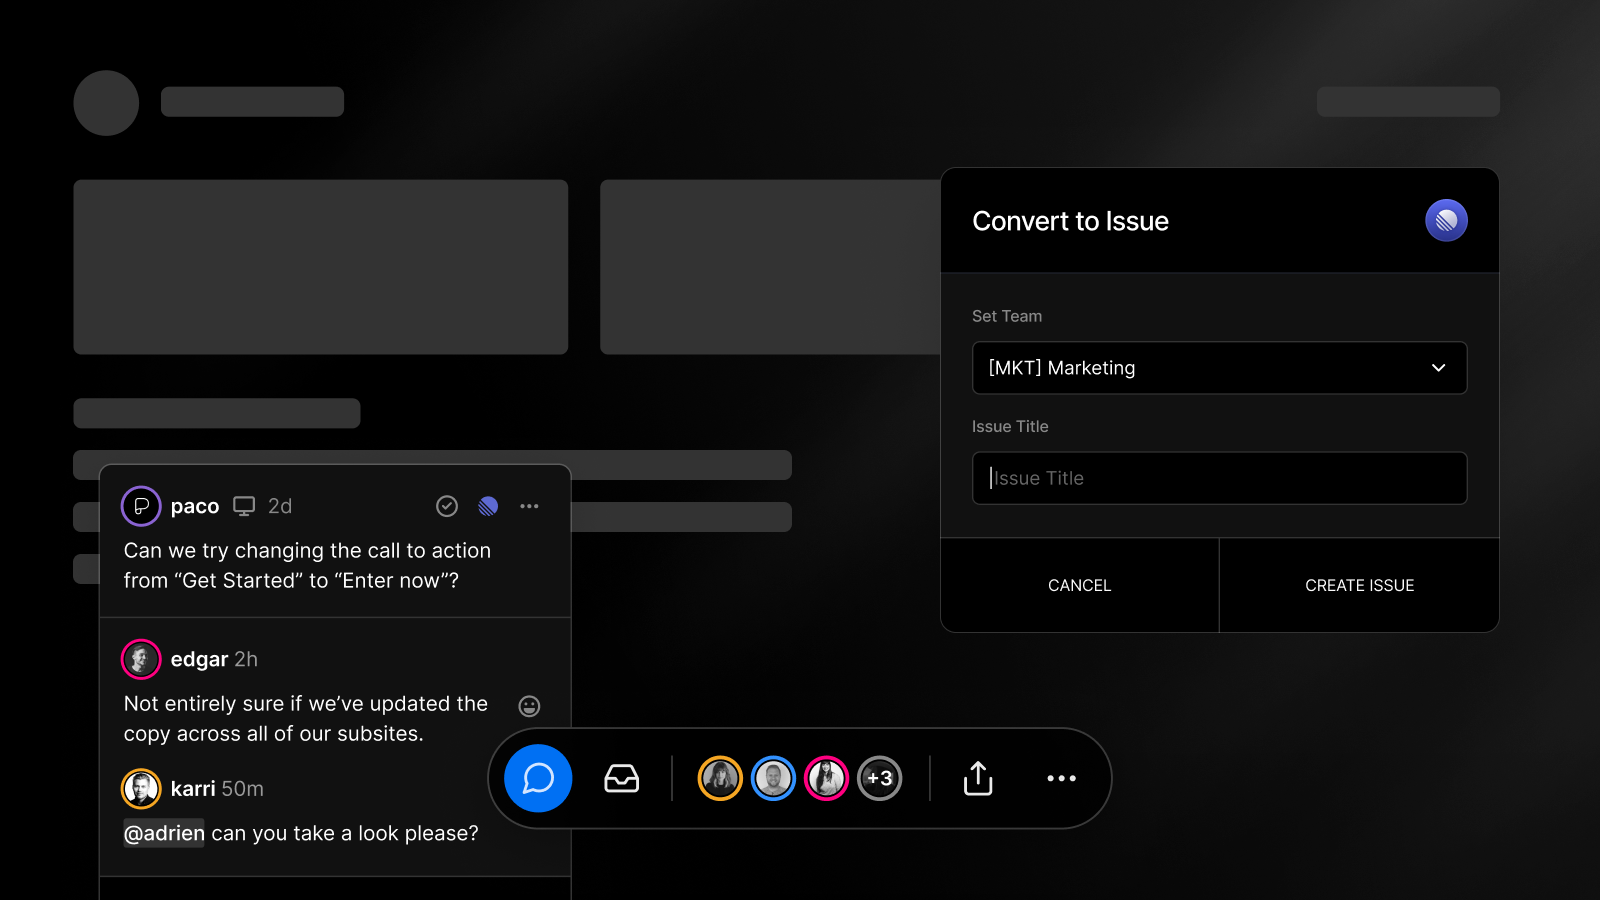
Task: Open the [MKT] Marketing team dropdown
Action: point(1219,368)
